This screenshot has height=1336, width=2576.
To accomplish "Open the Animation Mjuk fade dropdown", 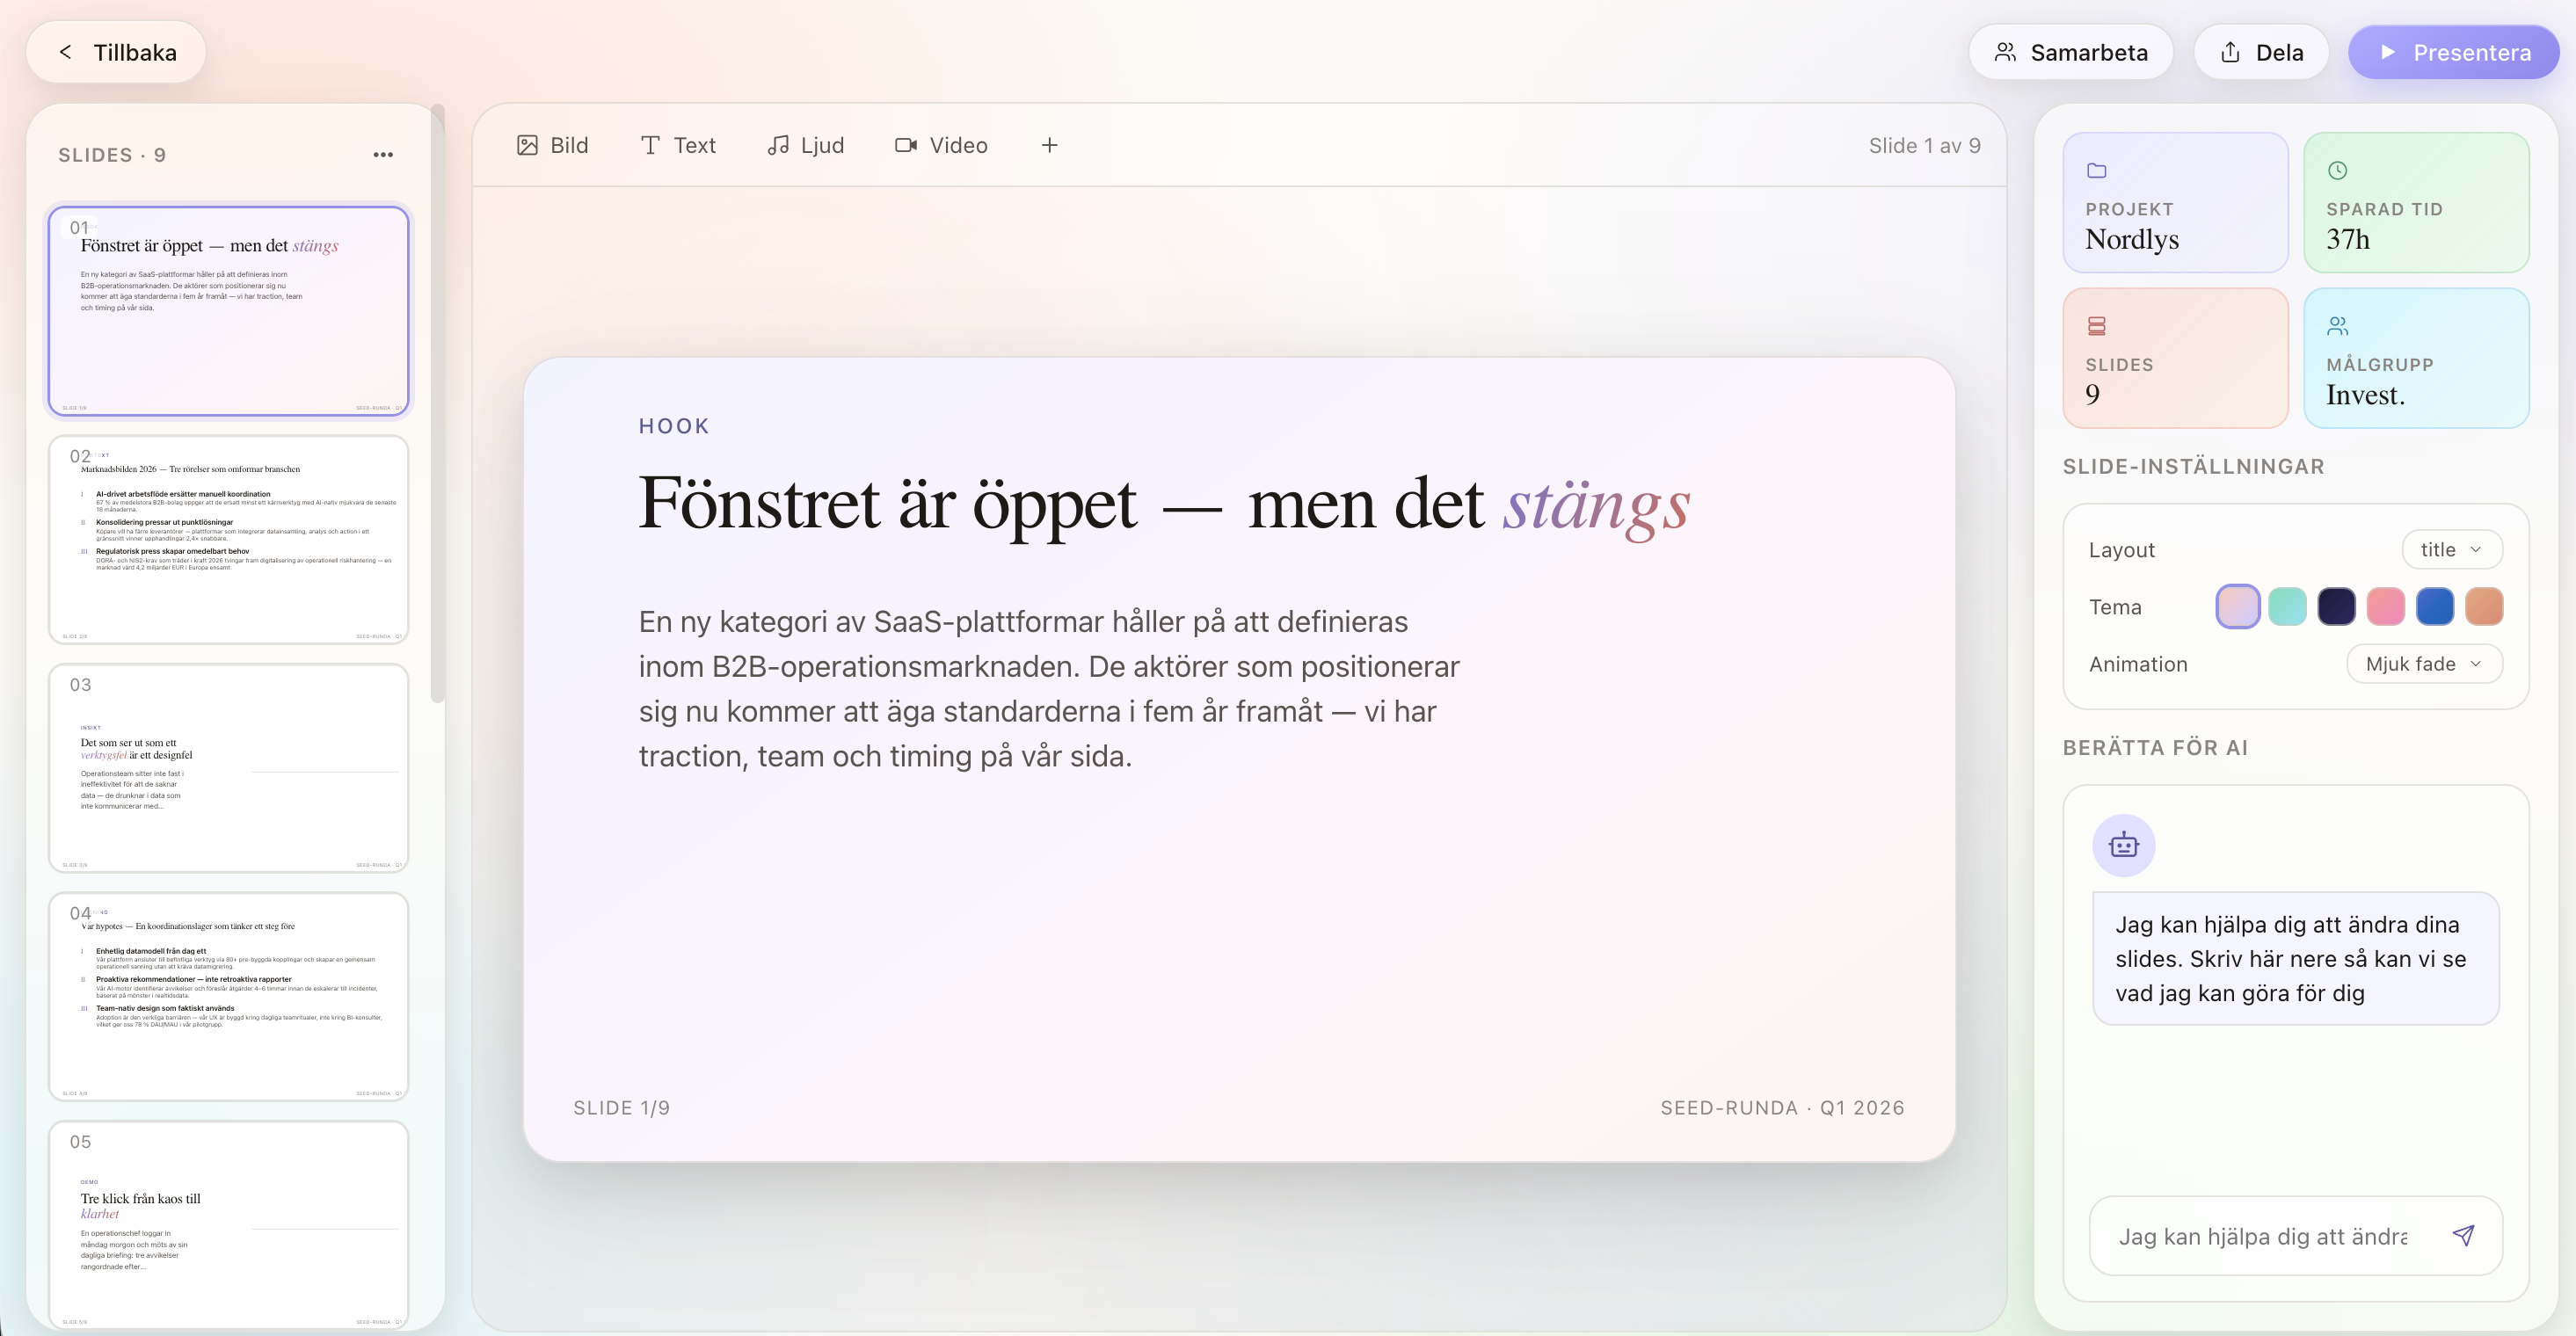I will pyautogui.click(x=2424, y=664).
